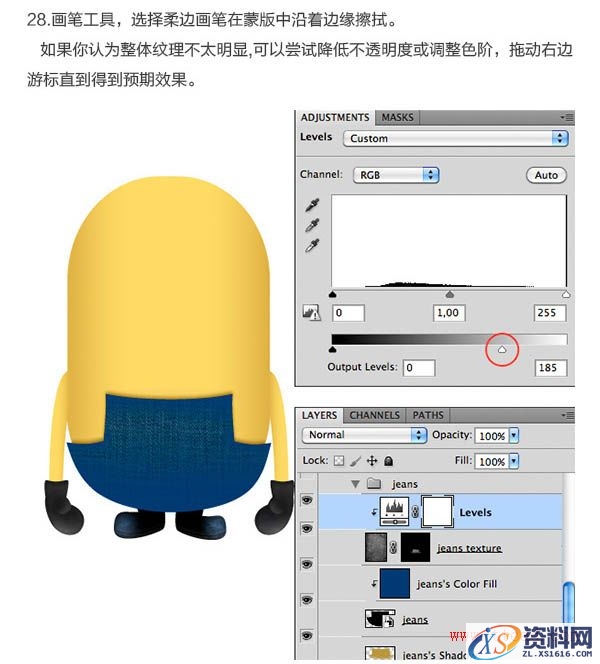Collapse the jeans group triangle

(355, 484)
